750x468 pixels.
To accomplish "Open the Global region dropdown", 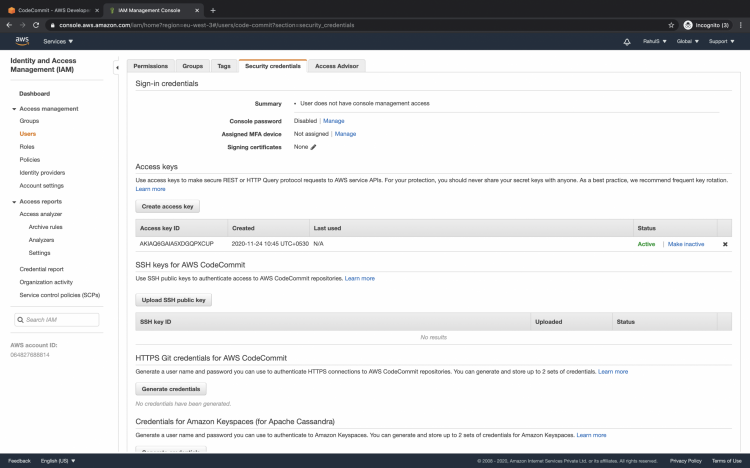I will pos(687,41).
